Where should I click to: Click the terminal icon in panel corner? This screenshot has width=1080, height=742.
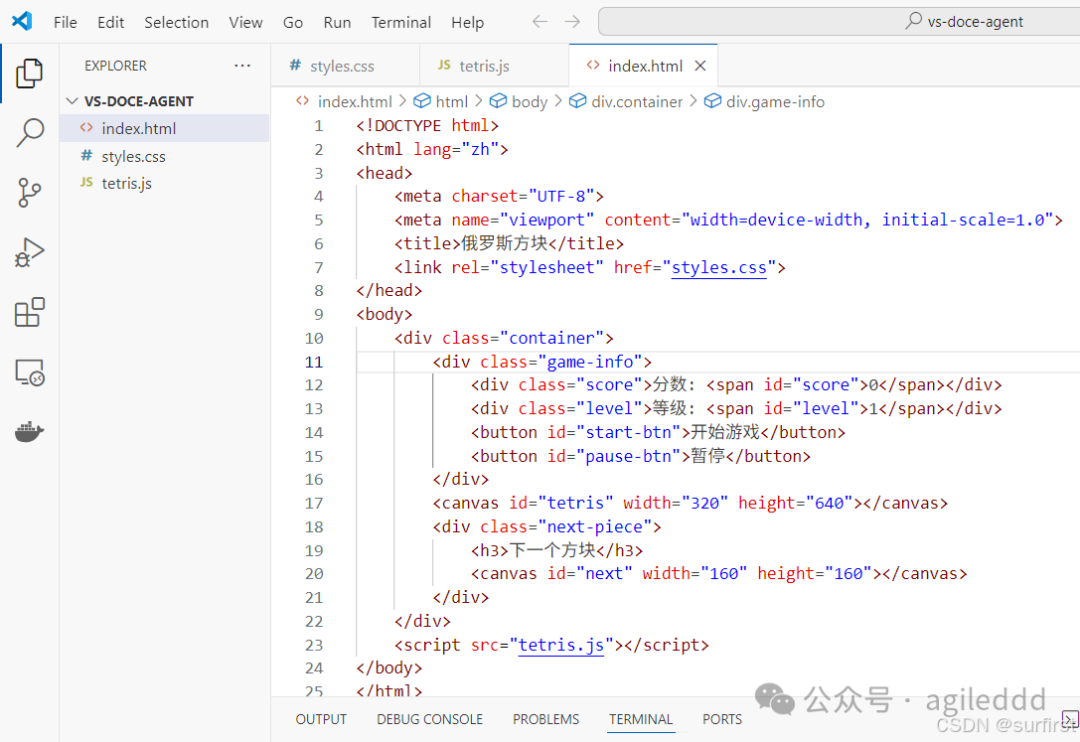[x=1070, y=719]
